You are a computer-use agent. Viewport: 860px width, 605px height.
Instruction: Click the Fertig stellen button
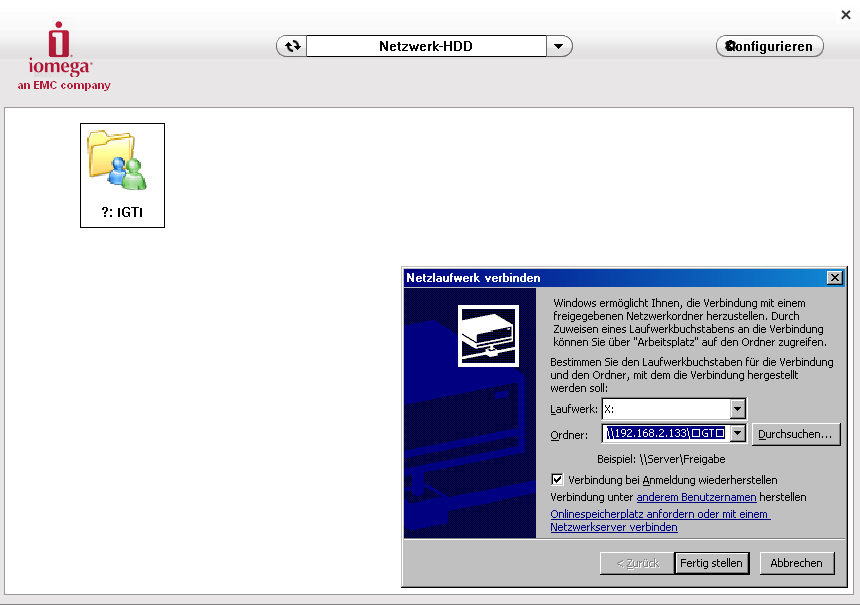[x=711, y=563]
